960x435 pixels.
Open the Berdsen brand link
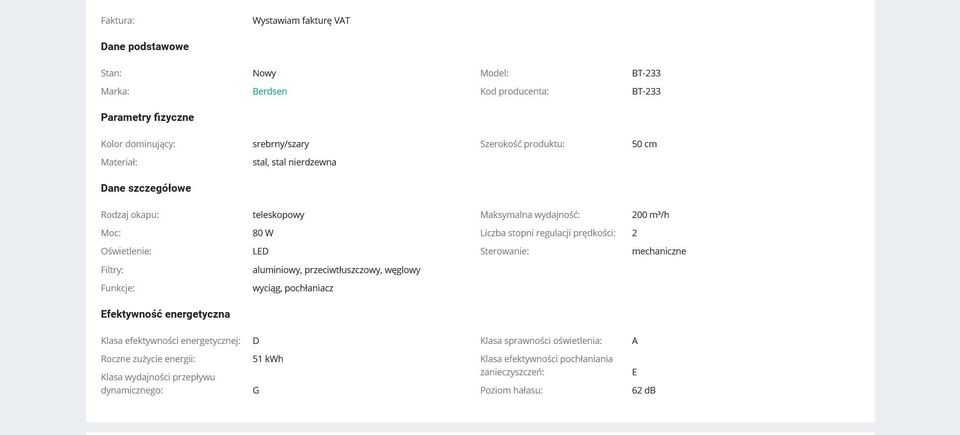point(270,91)
